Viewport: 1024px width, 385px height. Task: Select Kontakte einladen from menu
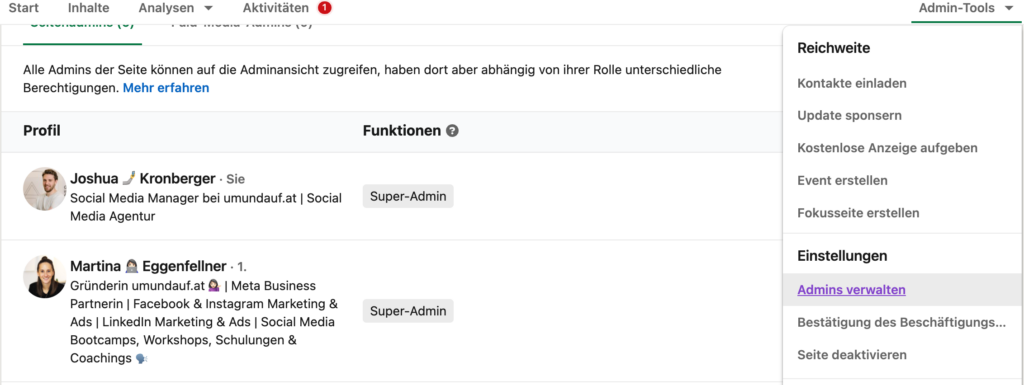pos(852,84)
